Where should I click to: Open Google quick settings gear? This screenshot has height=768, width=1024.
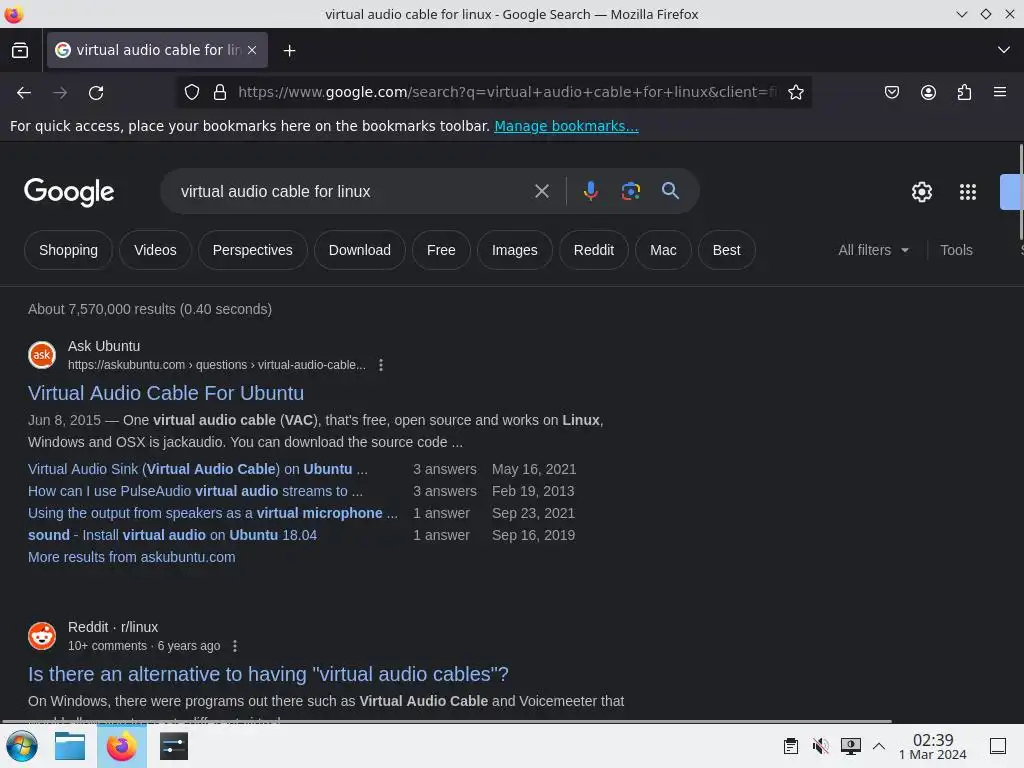click(x=921, y=192)
